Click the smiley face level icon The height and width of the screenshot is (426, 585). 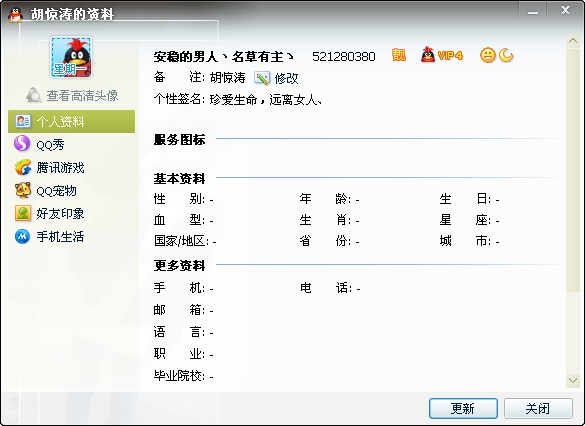[x=487, y=55]
